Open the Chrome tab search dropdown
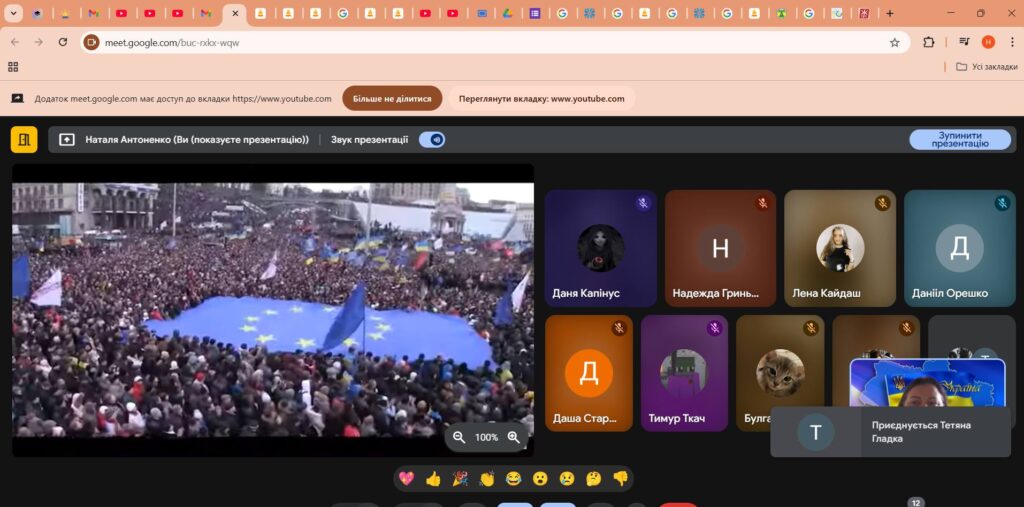Screen dimensions: 1024x507 [x=14, y=13]
